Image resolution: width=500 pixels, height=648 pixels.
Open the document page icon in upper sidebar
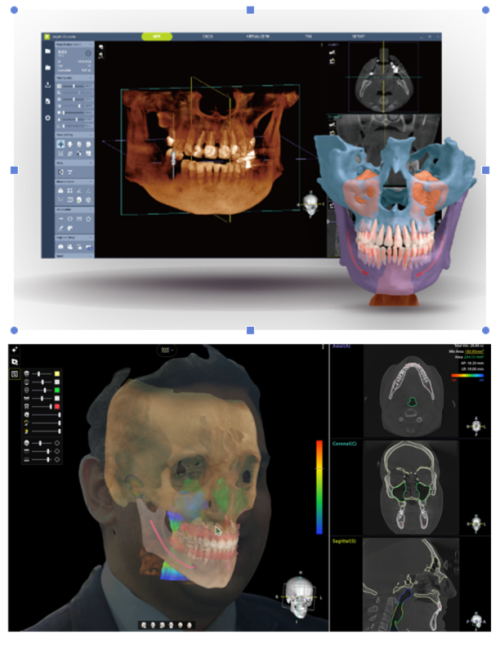[x=48, y=101]
